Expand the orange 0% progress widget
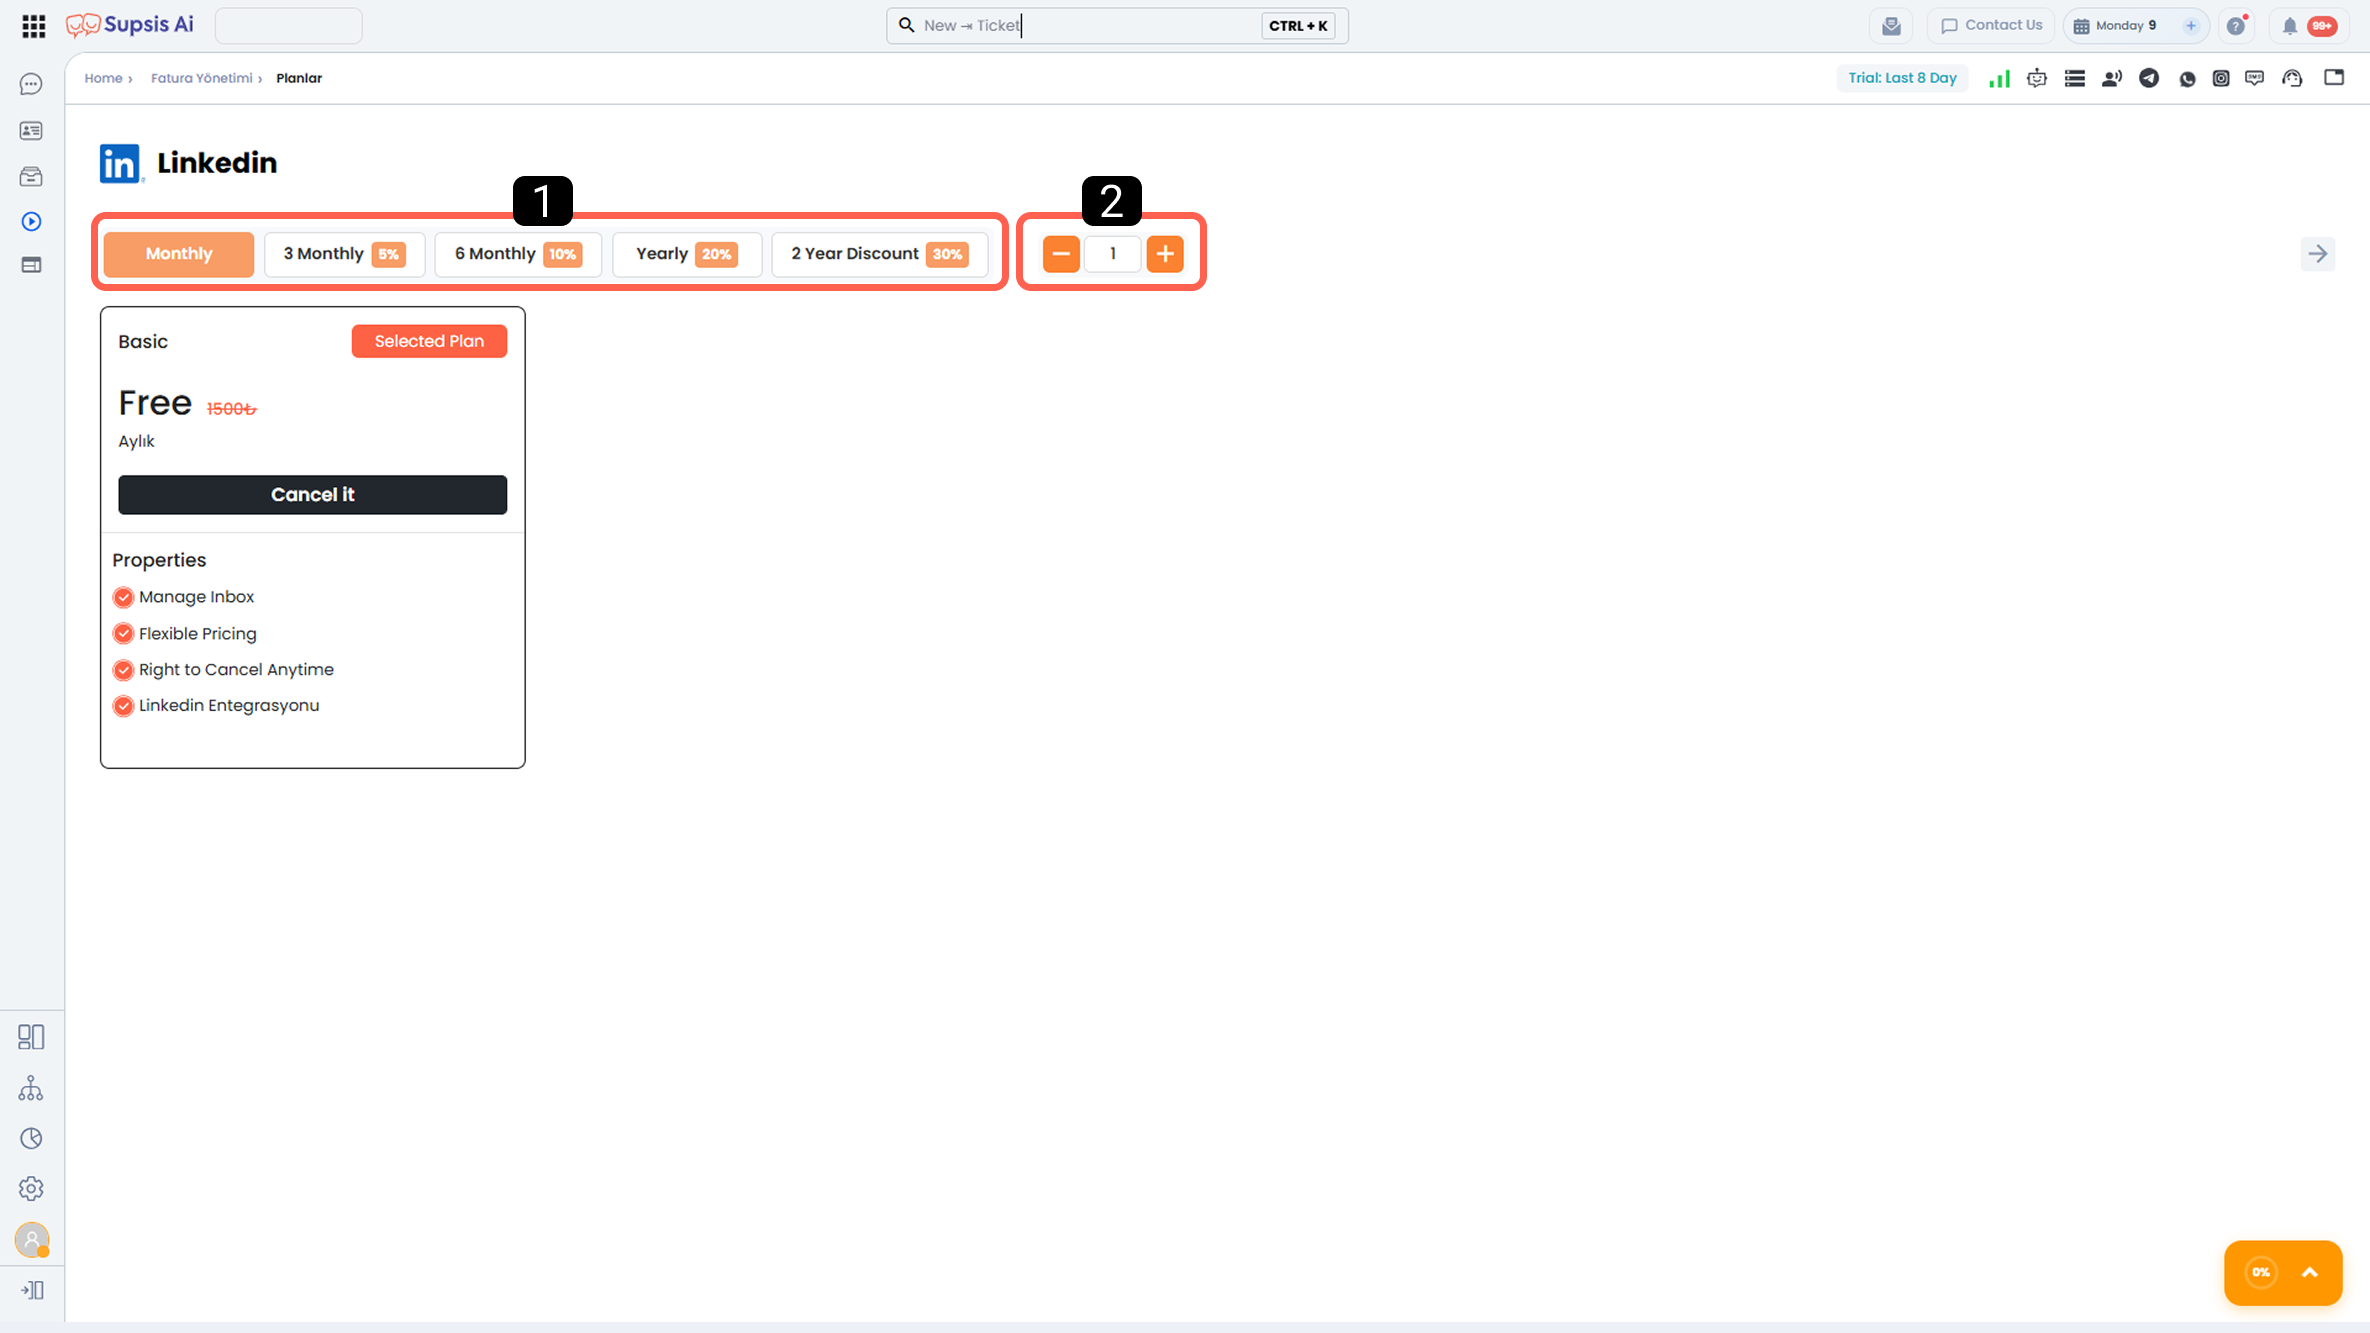This screenshot has width=2370, height=1333. tap(2310, 1273)
